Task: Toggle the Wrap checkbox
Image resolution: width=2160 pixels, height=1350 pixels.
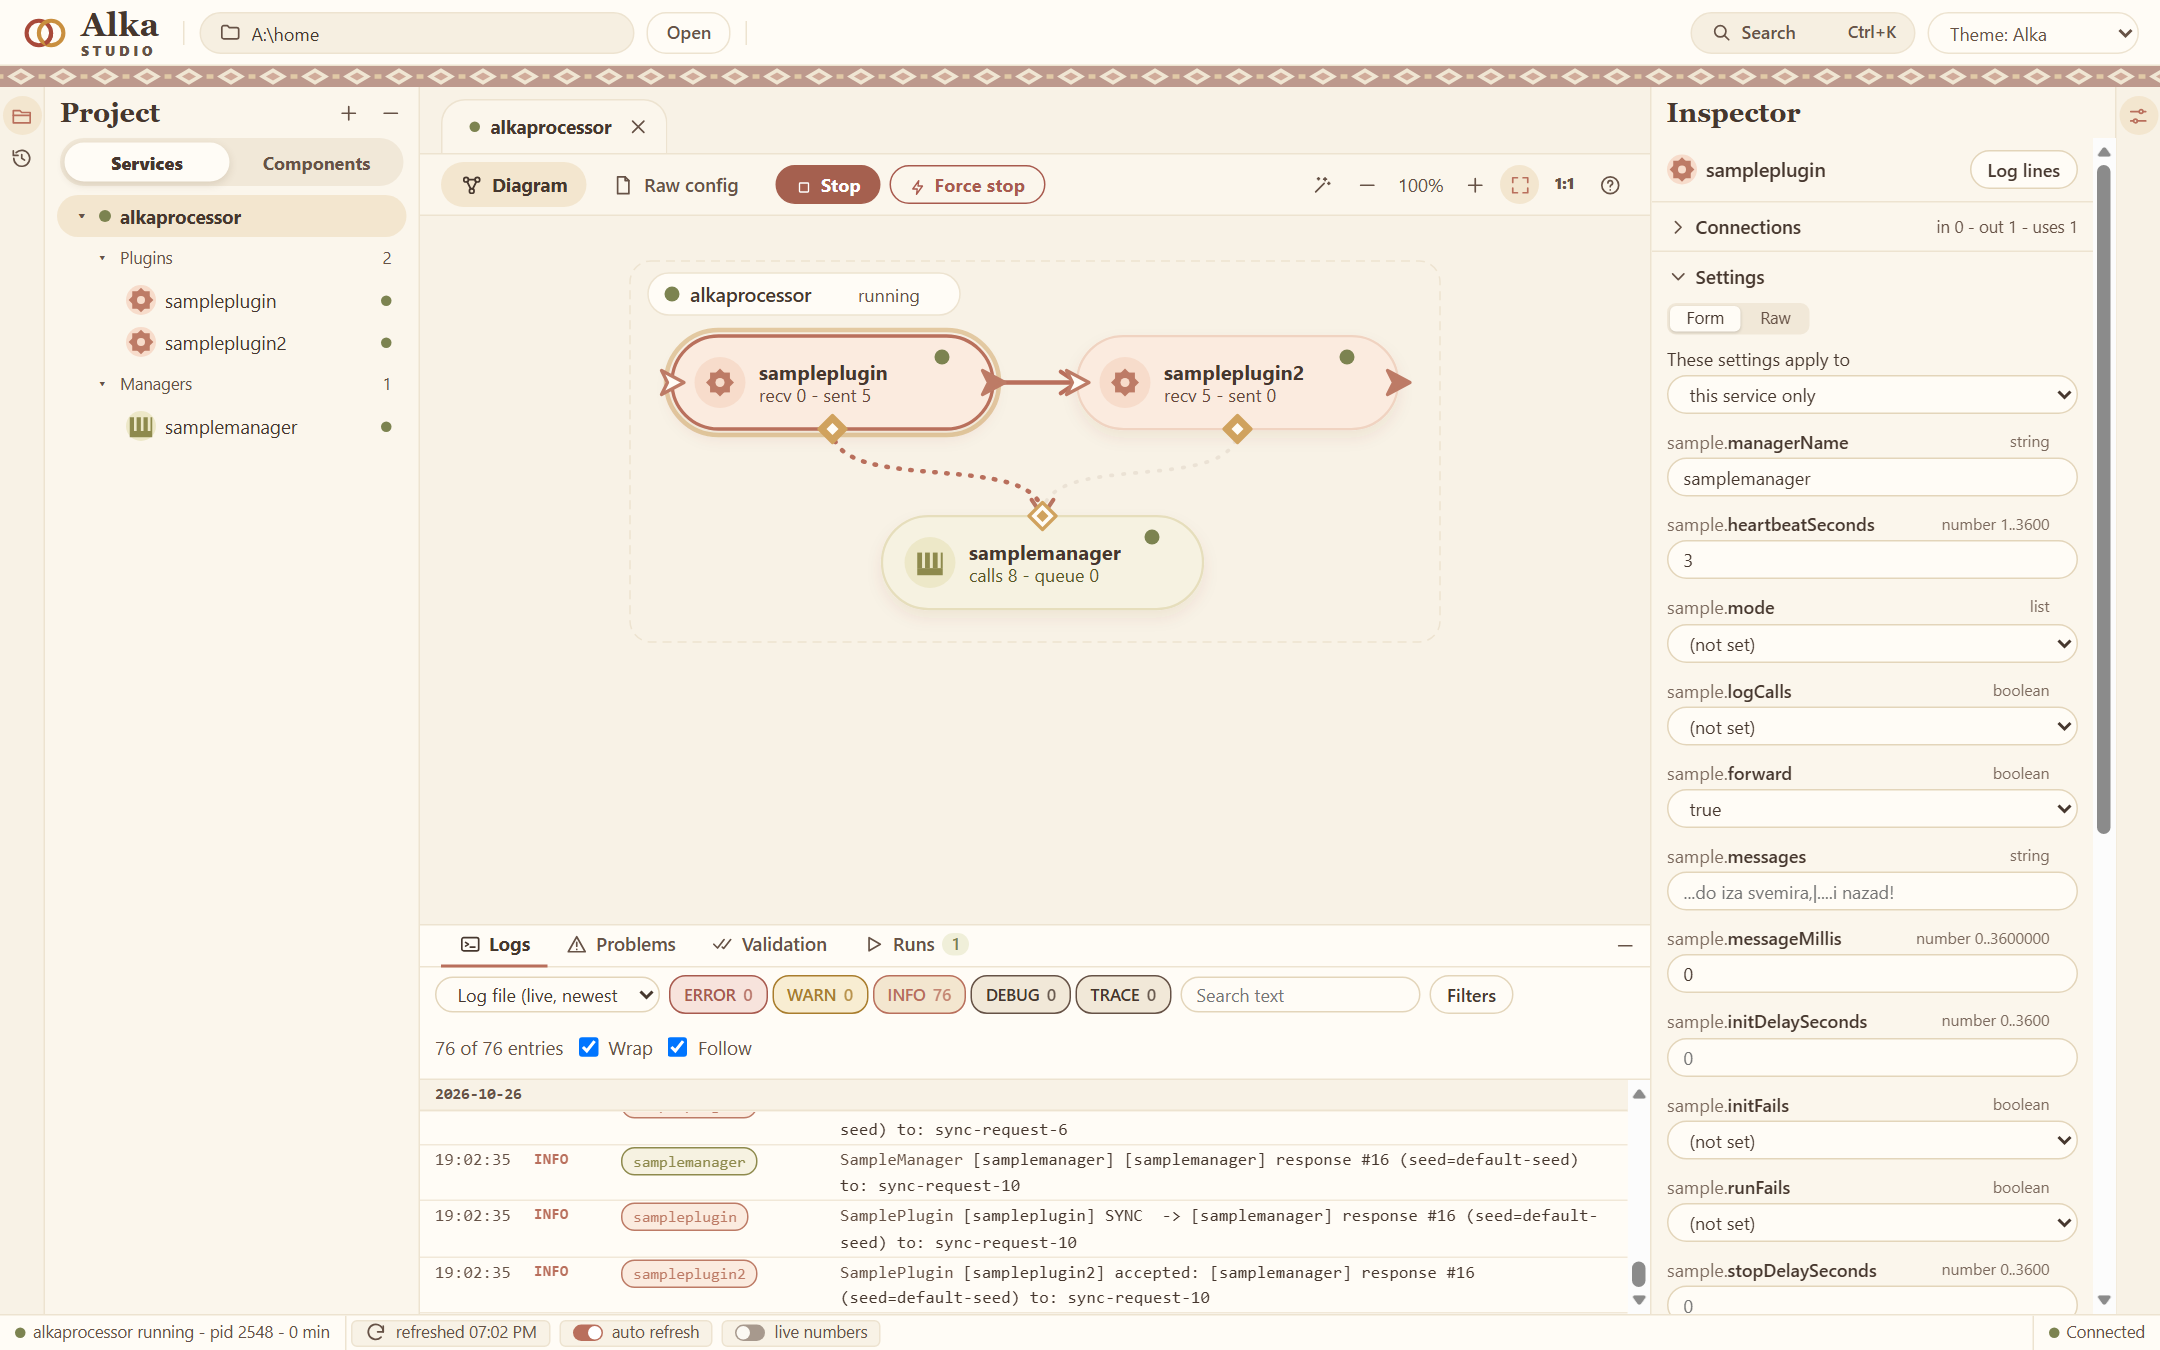Action: (589, 1047)
